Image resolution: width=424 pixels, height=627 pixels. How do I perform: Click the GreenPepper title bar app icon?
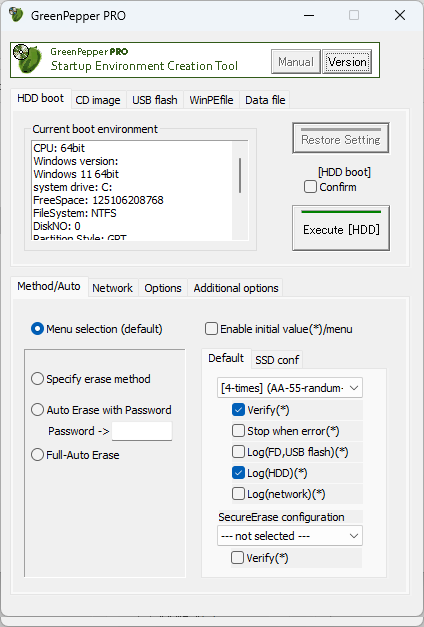[16, 15]
